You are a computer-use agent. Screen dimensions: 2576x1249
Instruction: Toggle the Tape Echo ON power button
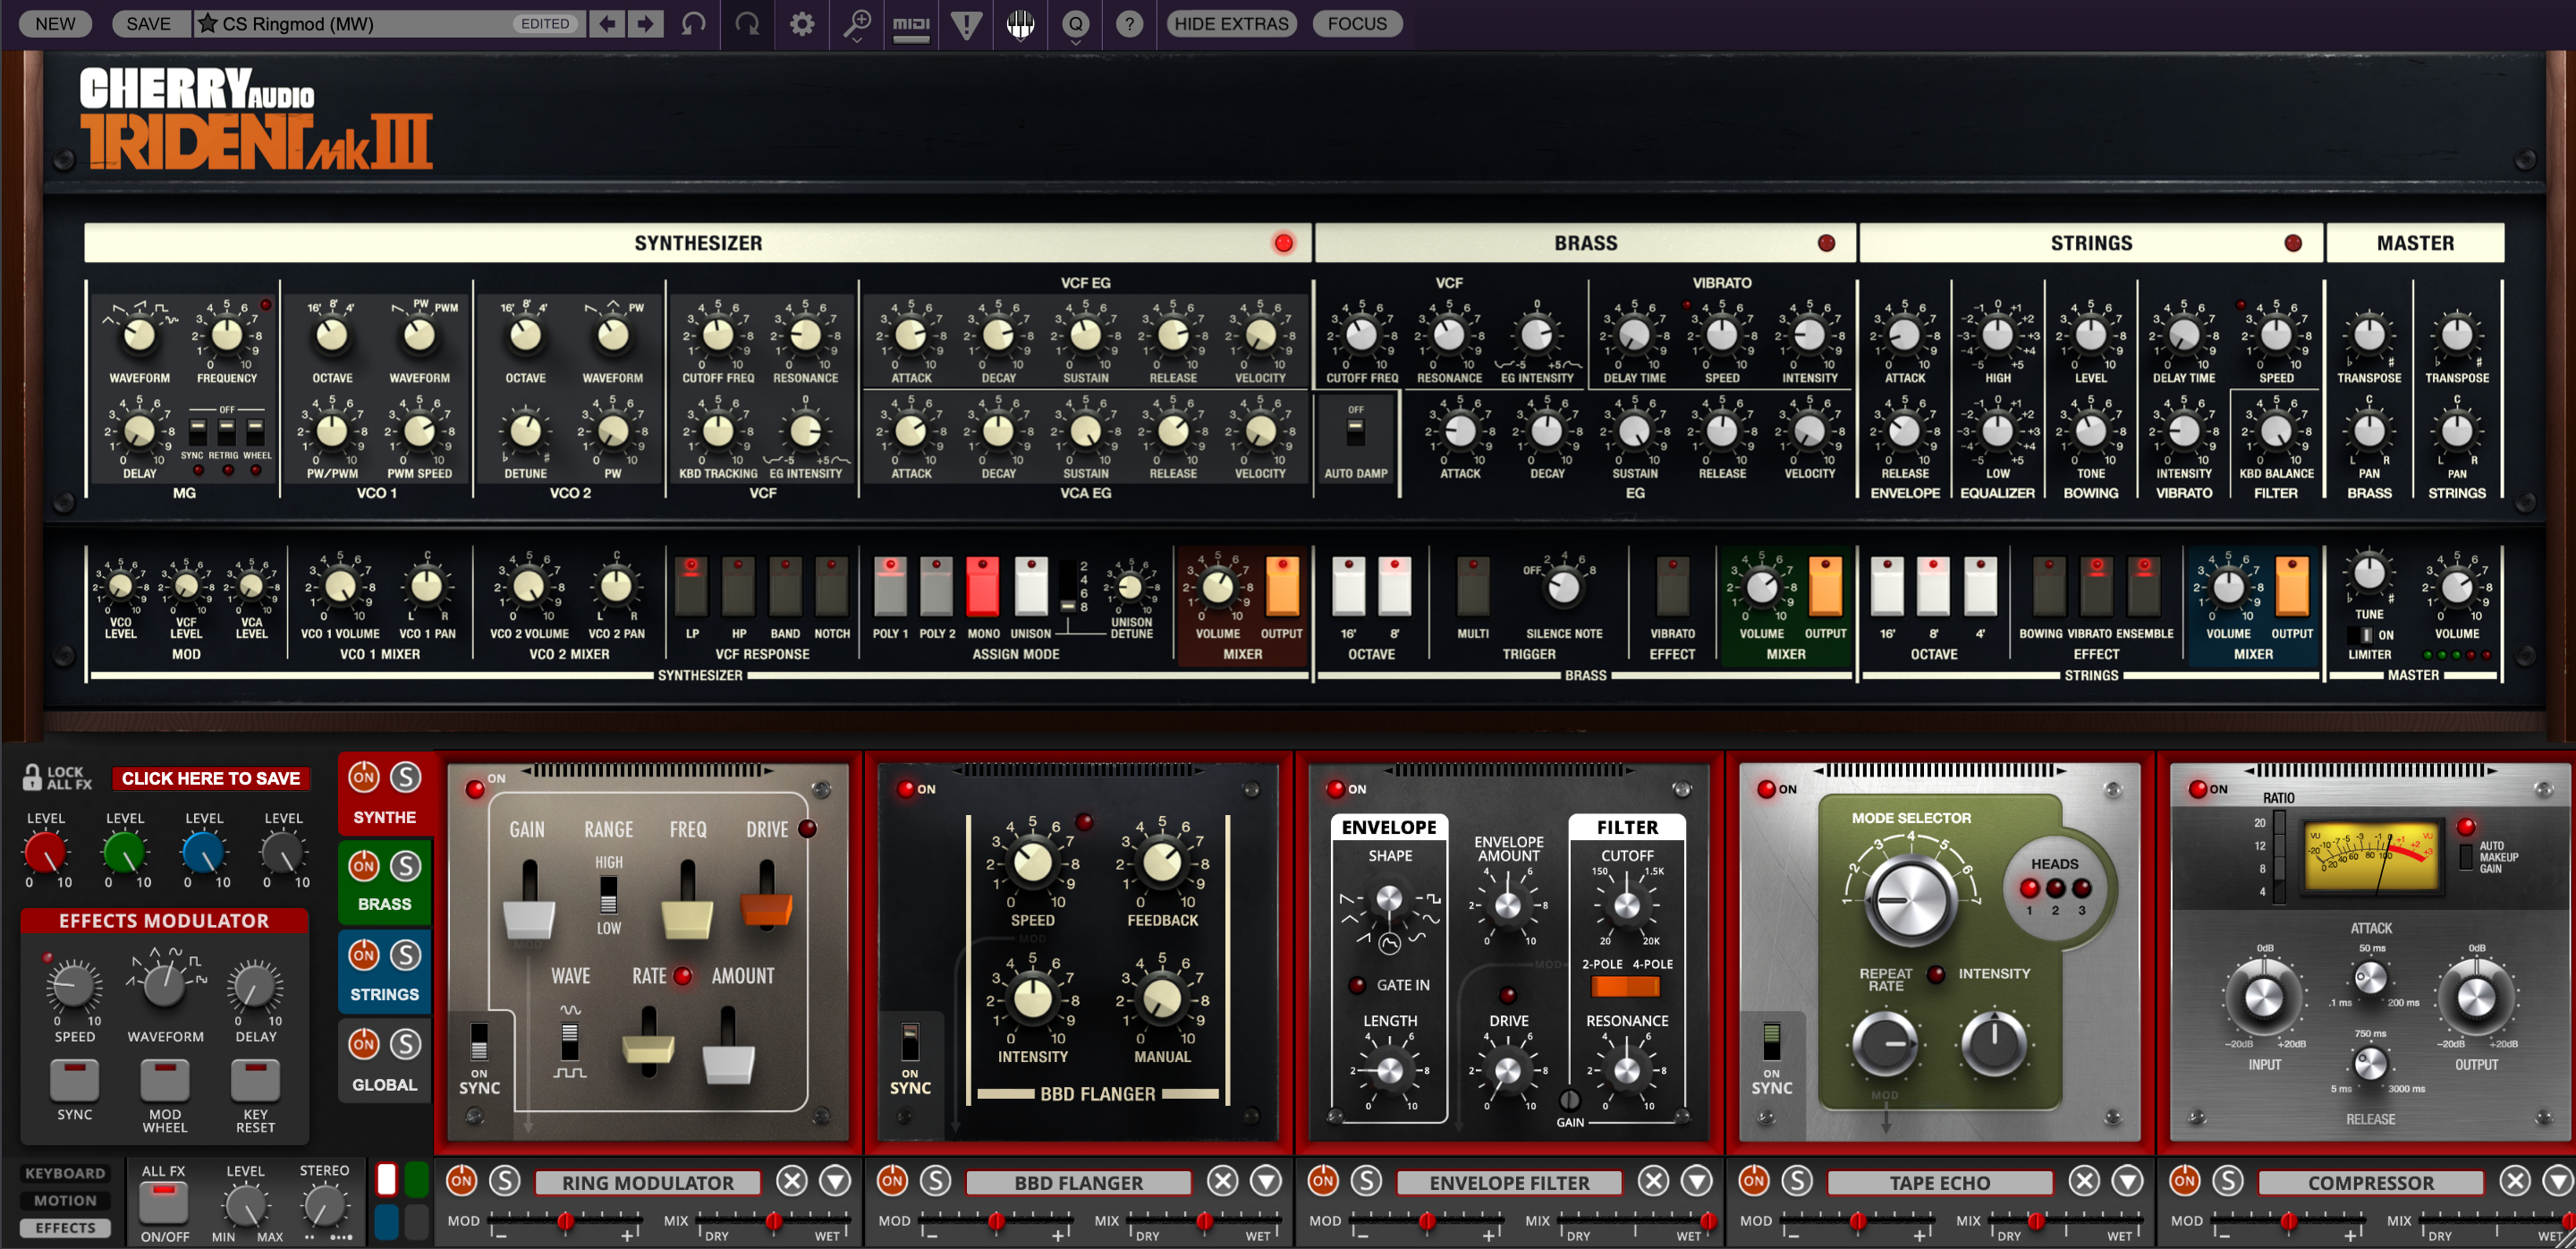coord(1753,1181)
